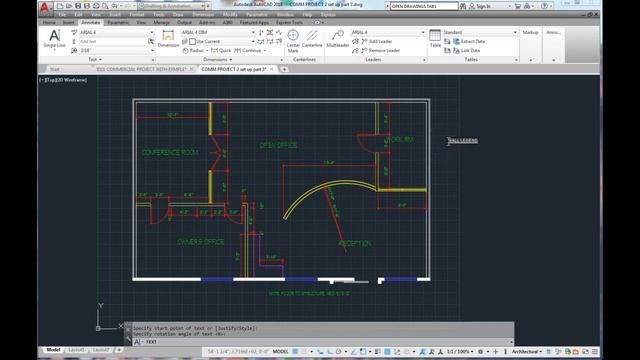Viewport: 640px width, 360px height.
Task: Open the Modify menu in menu bar
Action: point(230,15)
